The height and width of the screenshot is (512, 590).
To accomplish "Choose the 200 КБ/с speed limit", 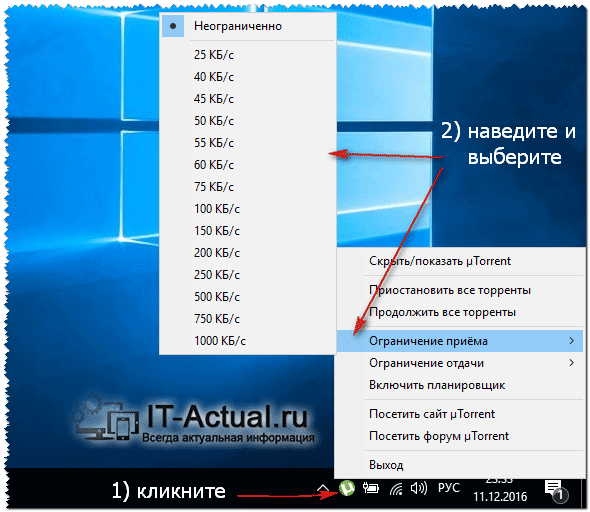I will click(x=248, y=253).
